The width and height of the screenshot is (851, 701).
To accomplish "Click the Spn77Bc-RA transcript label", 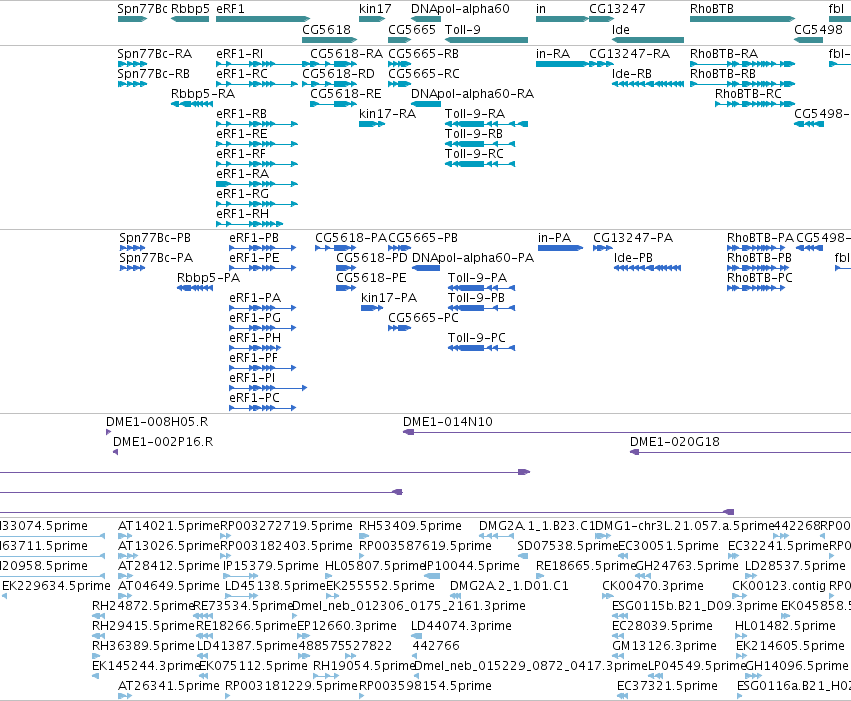I will click(x=154, y=54).
